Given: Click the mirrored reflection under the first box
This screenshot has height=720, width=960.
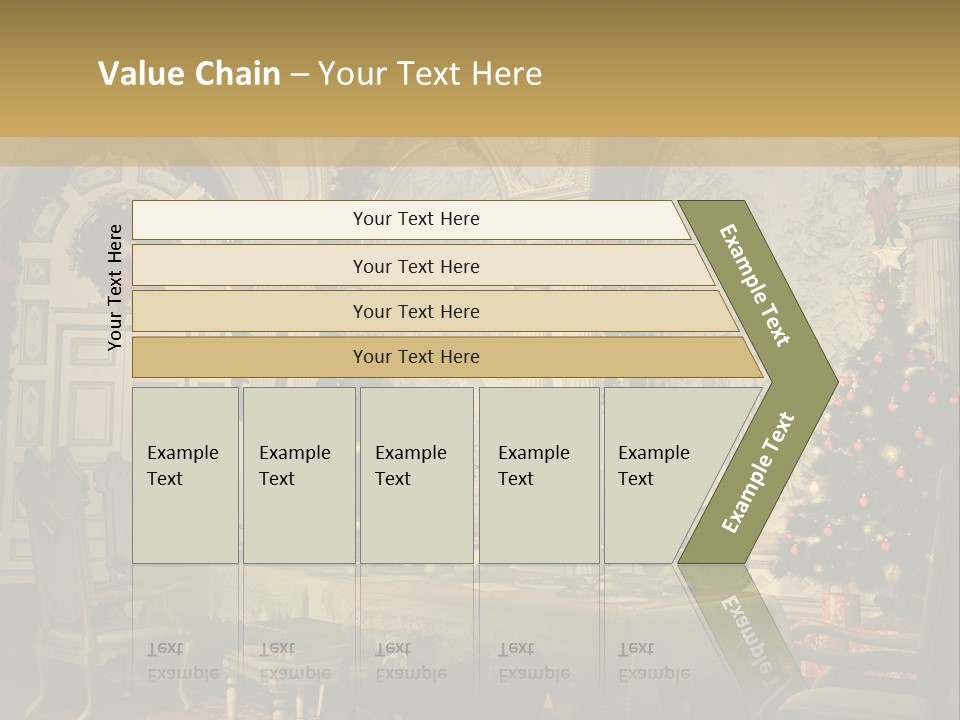Looking at the screenshot, I should [x=183, y=661].
